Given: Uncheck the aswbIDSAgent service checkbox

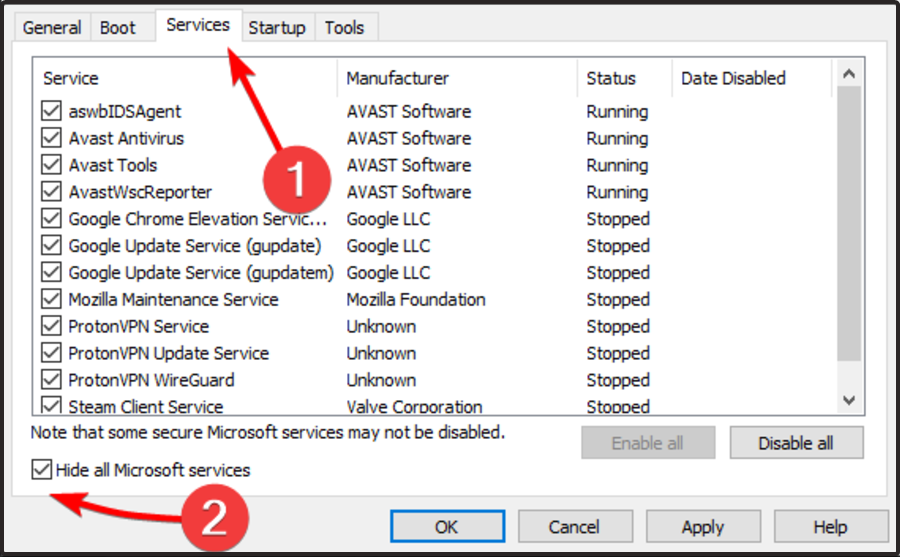Looking at the screenshot, I should pyautogui.click(x=51, y=112).
